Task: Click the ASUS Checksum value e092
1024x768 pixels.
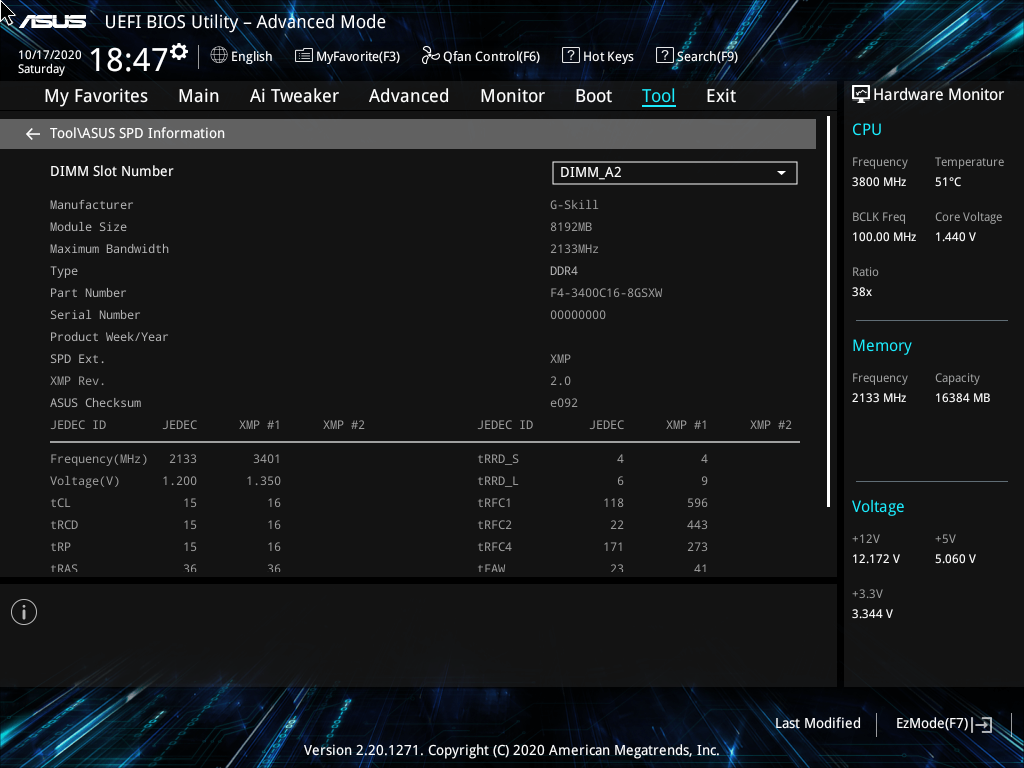Action: click(x=564, y=403)
